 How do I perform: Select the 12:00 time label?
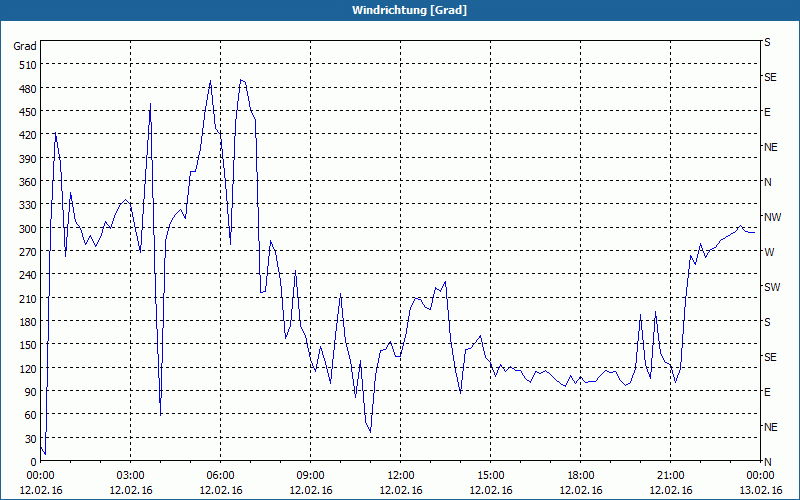[x=401, y=476]
